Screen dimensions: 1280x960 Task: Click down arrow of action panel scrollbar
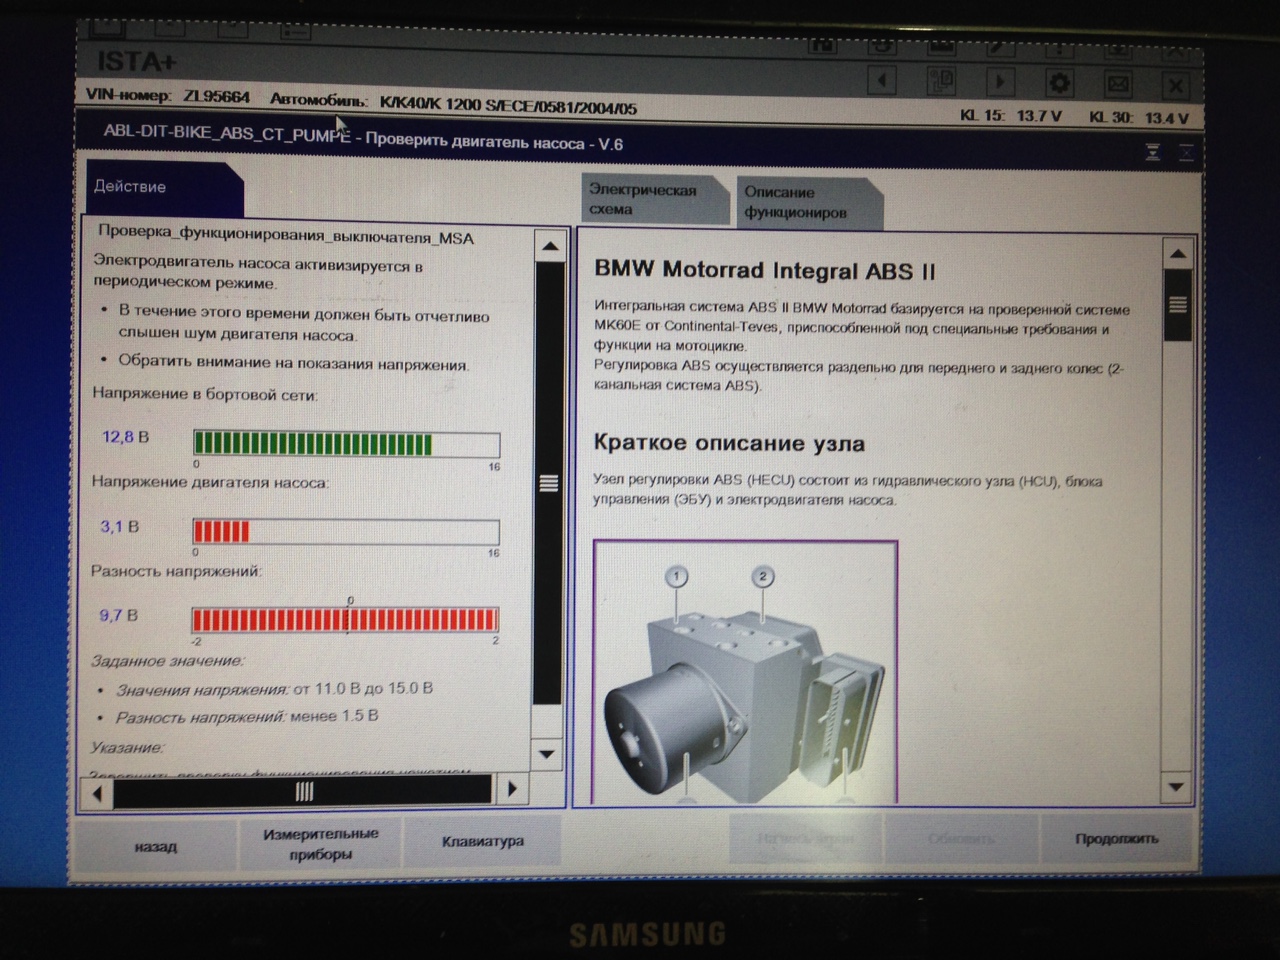tap(547, 754)
